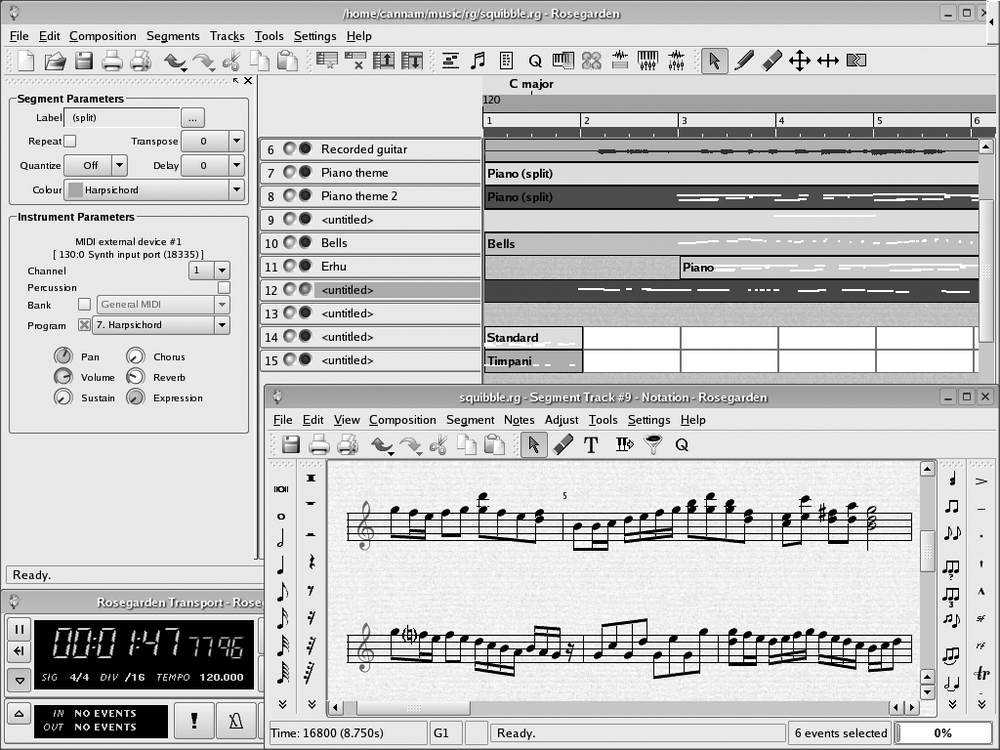
Task: Click the metronome button in Transport
Action: 236,719
